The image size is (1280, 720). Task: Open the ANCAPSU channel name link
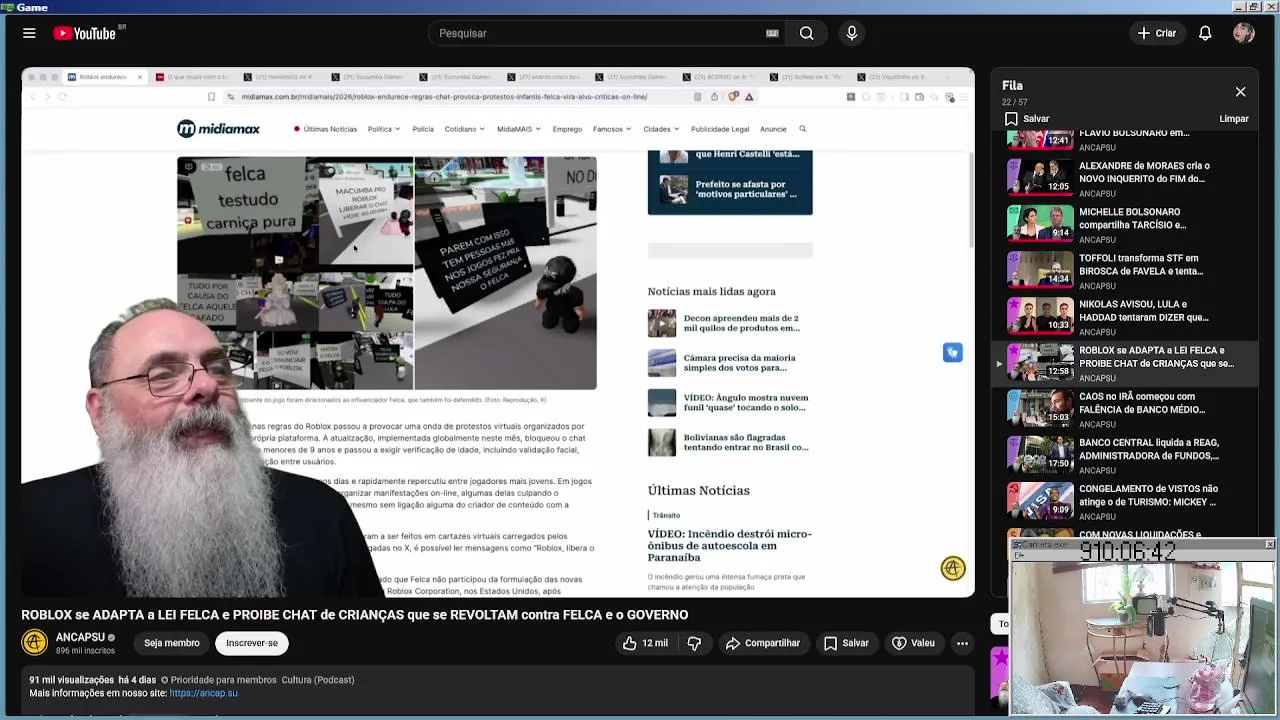click(x=80, y=637)
